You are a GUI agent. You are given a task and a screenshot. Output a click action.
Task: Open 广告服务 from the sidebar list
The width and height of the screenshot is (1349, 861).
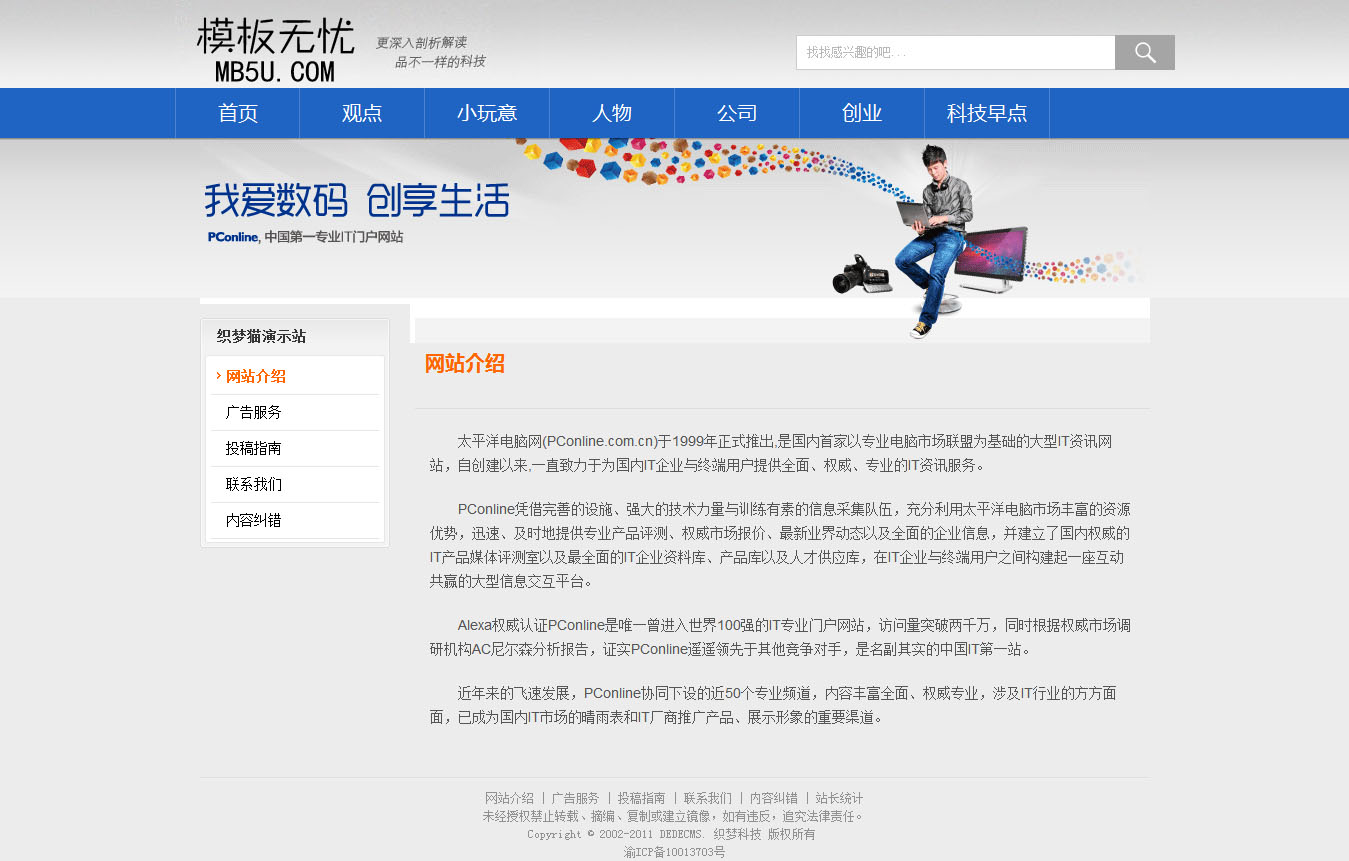point(254,413)
